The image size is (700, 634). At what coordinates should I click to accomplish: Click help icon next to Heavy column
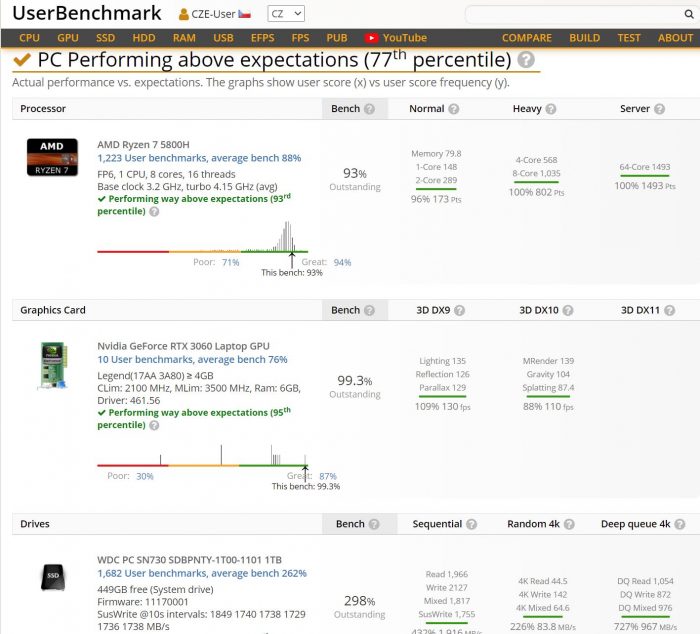tap(551, 109)
